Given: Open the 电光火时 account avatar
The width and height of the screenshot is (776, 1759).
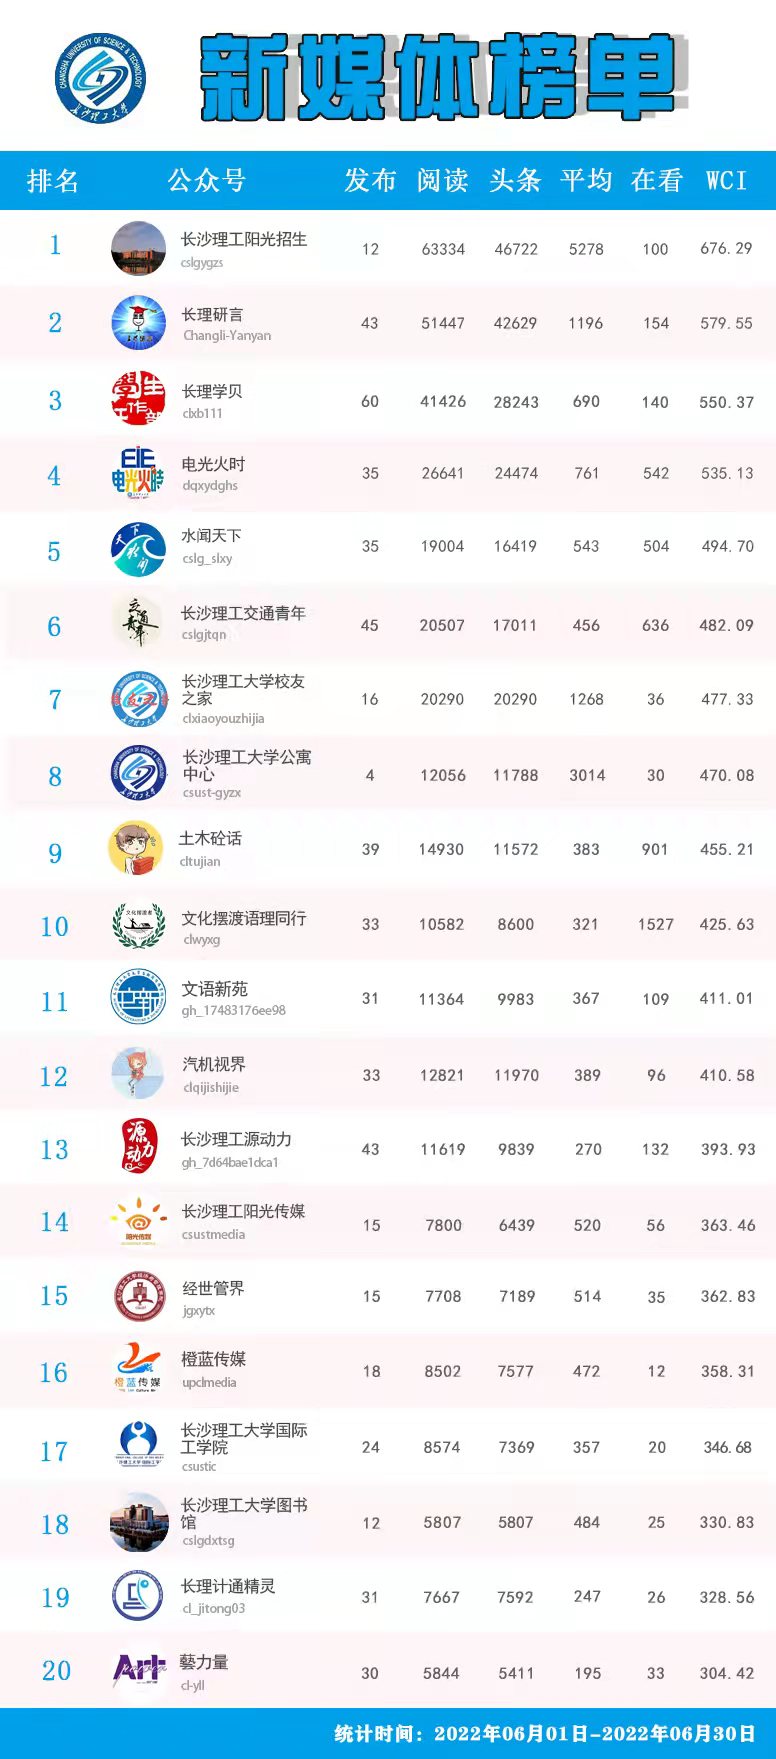Looking at the screenshot, I should (x=138, y=473).
